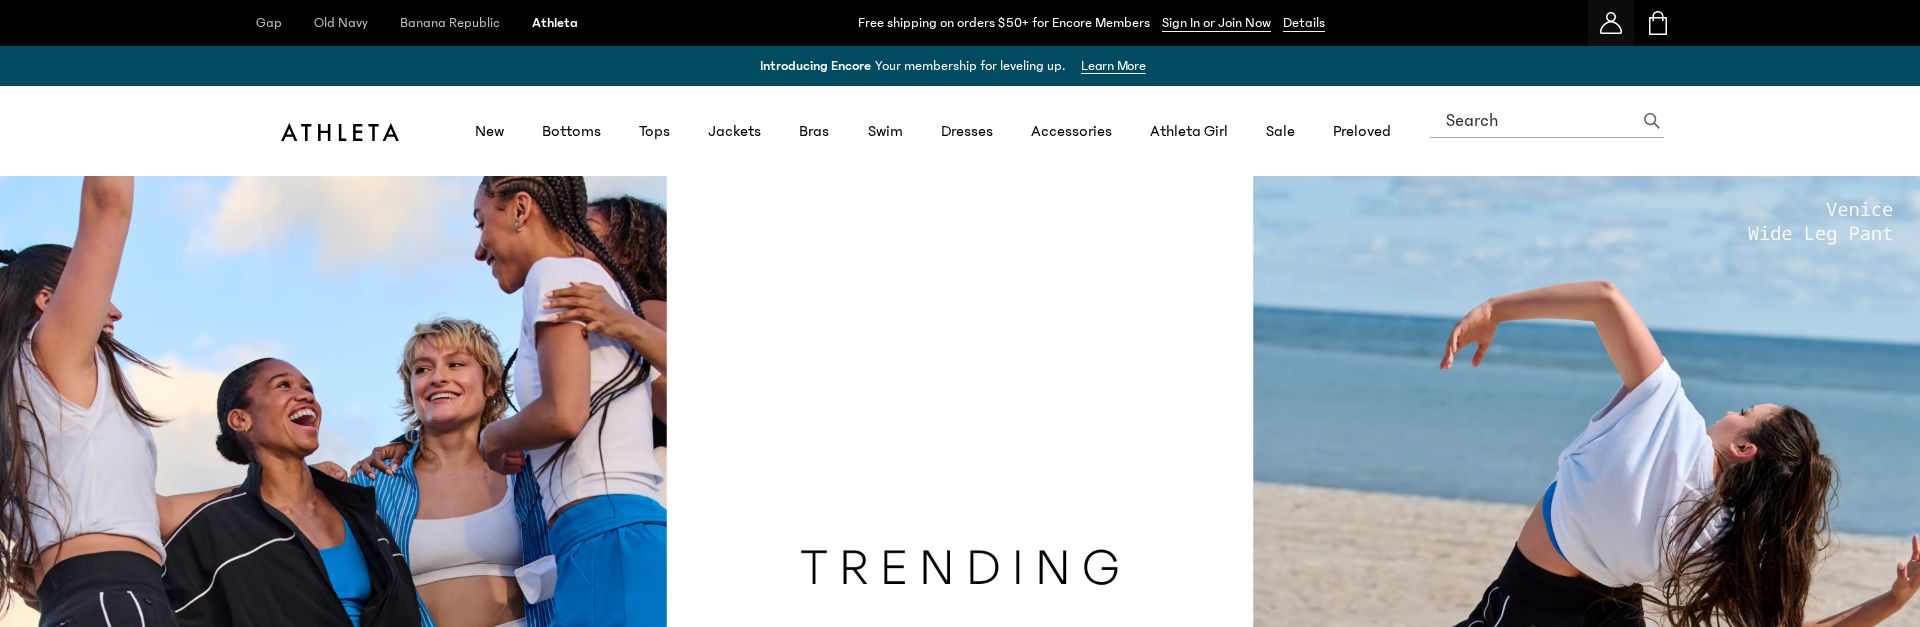Viewport: 1920px width, 627px height.
Task: Open the Preloved menu
Action: tap(1362, 131)
